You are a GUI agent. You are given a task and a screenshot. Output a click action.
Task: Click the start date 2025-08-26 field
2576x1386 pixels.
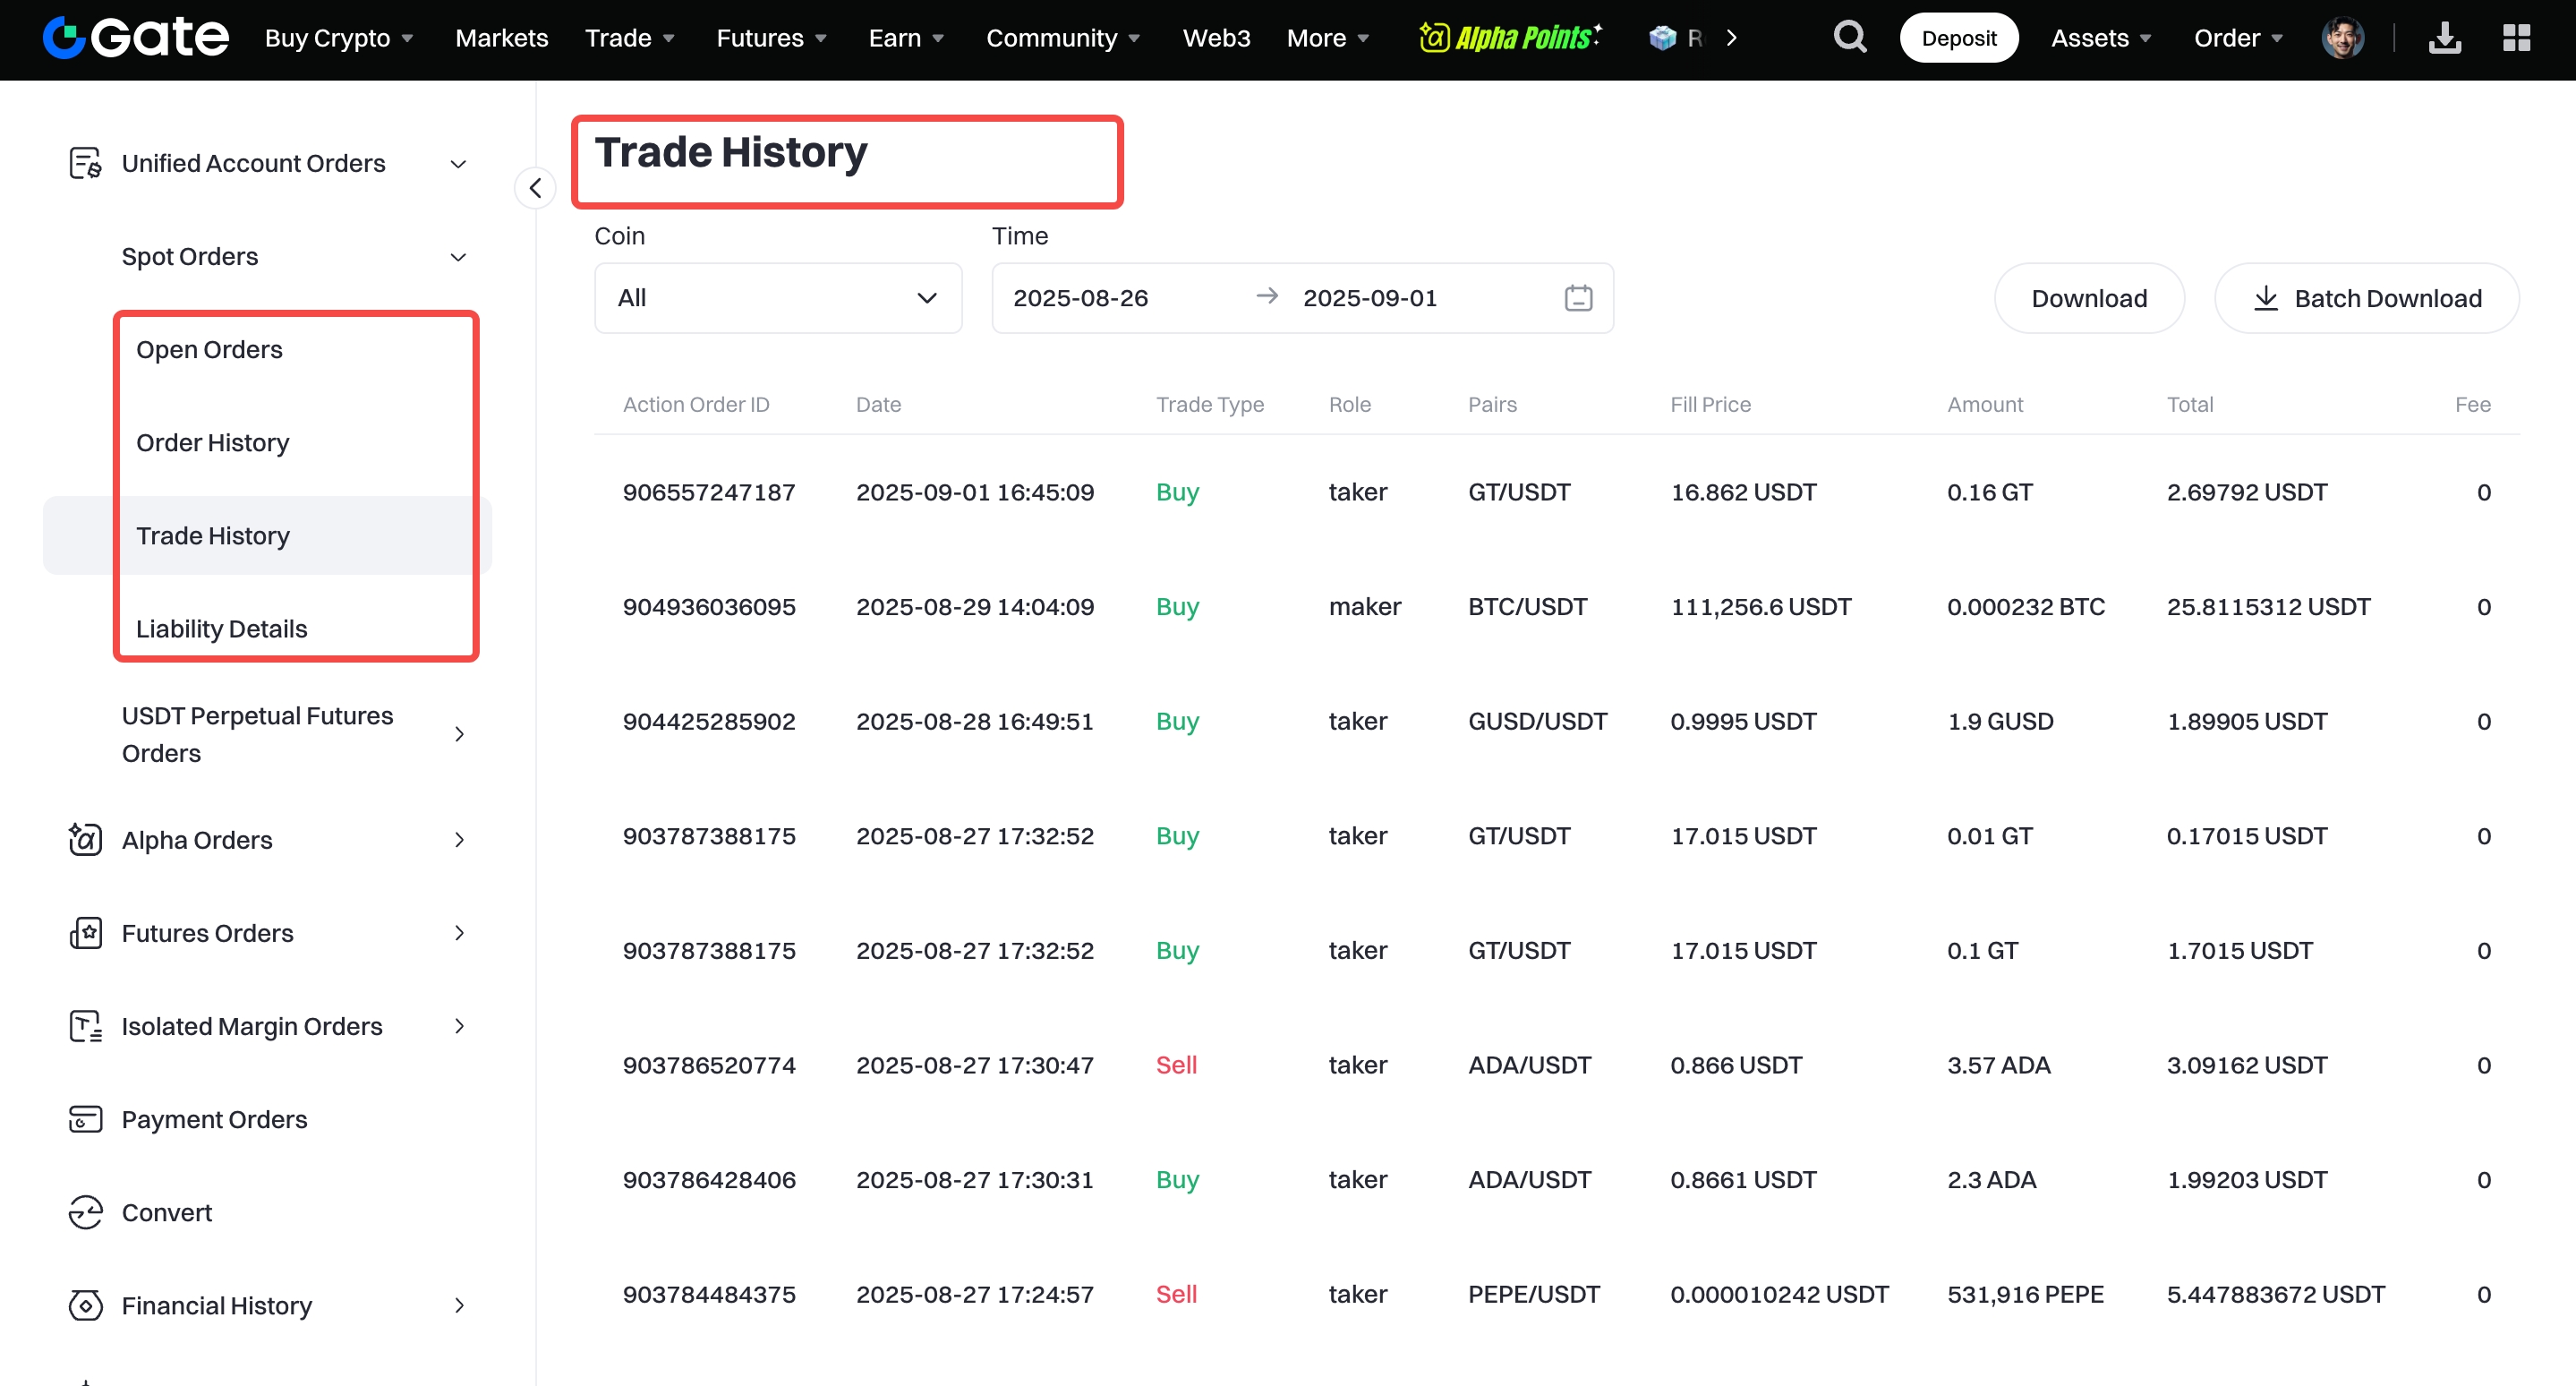(x=1080, y=298)
